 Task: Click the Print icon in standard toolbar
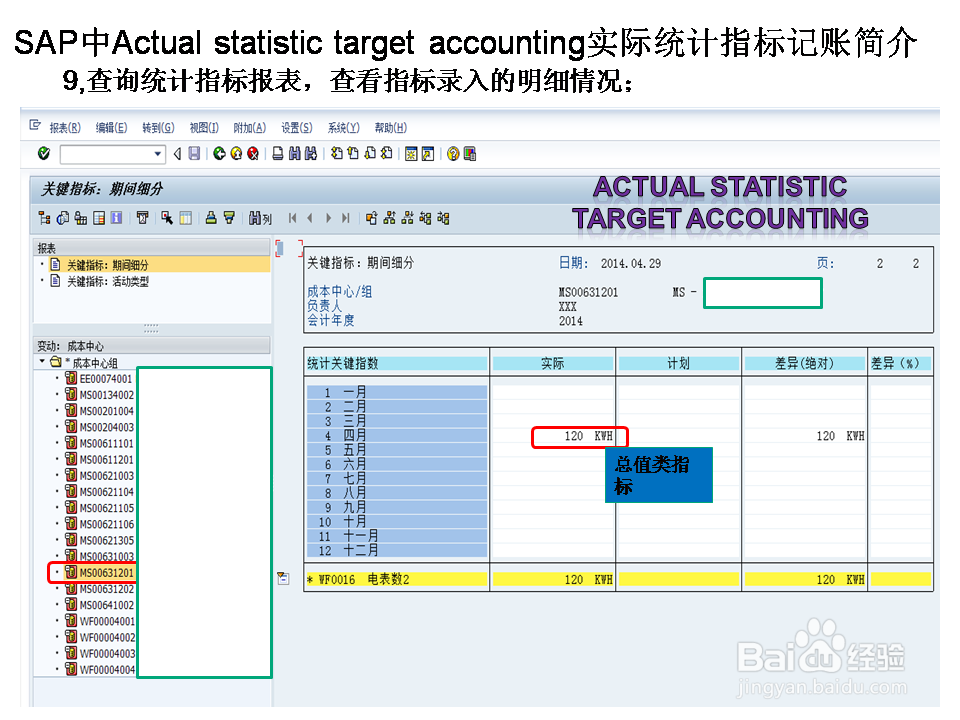click(x=277, y=154)
